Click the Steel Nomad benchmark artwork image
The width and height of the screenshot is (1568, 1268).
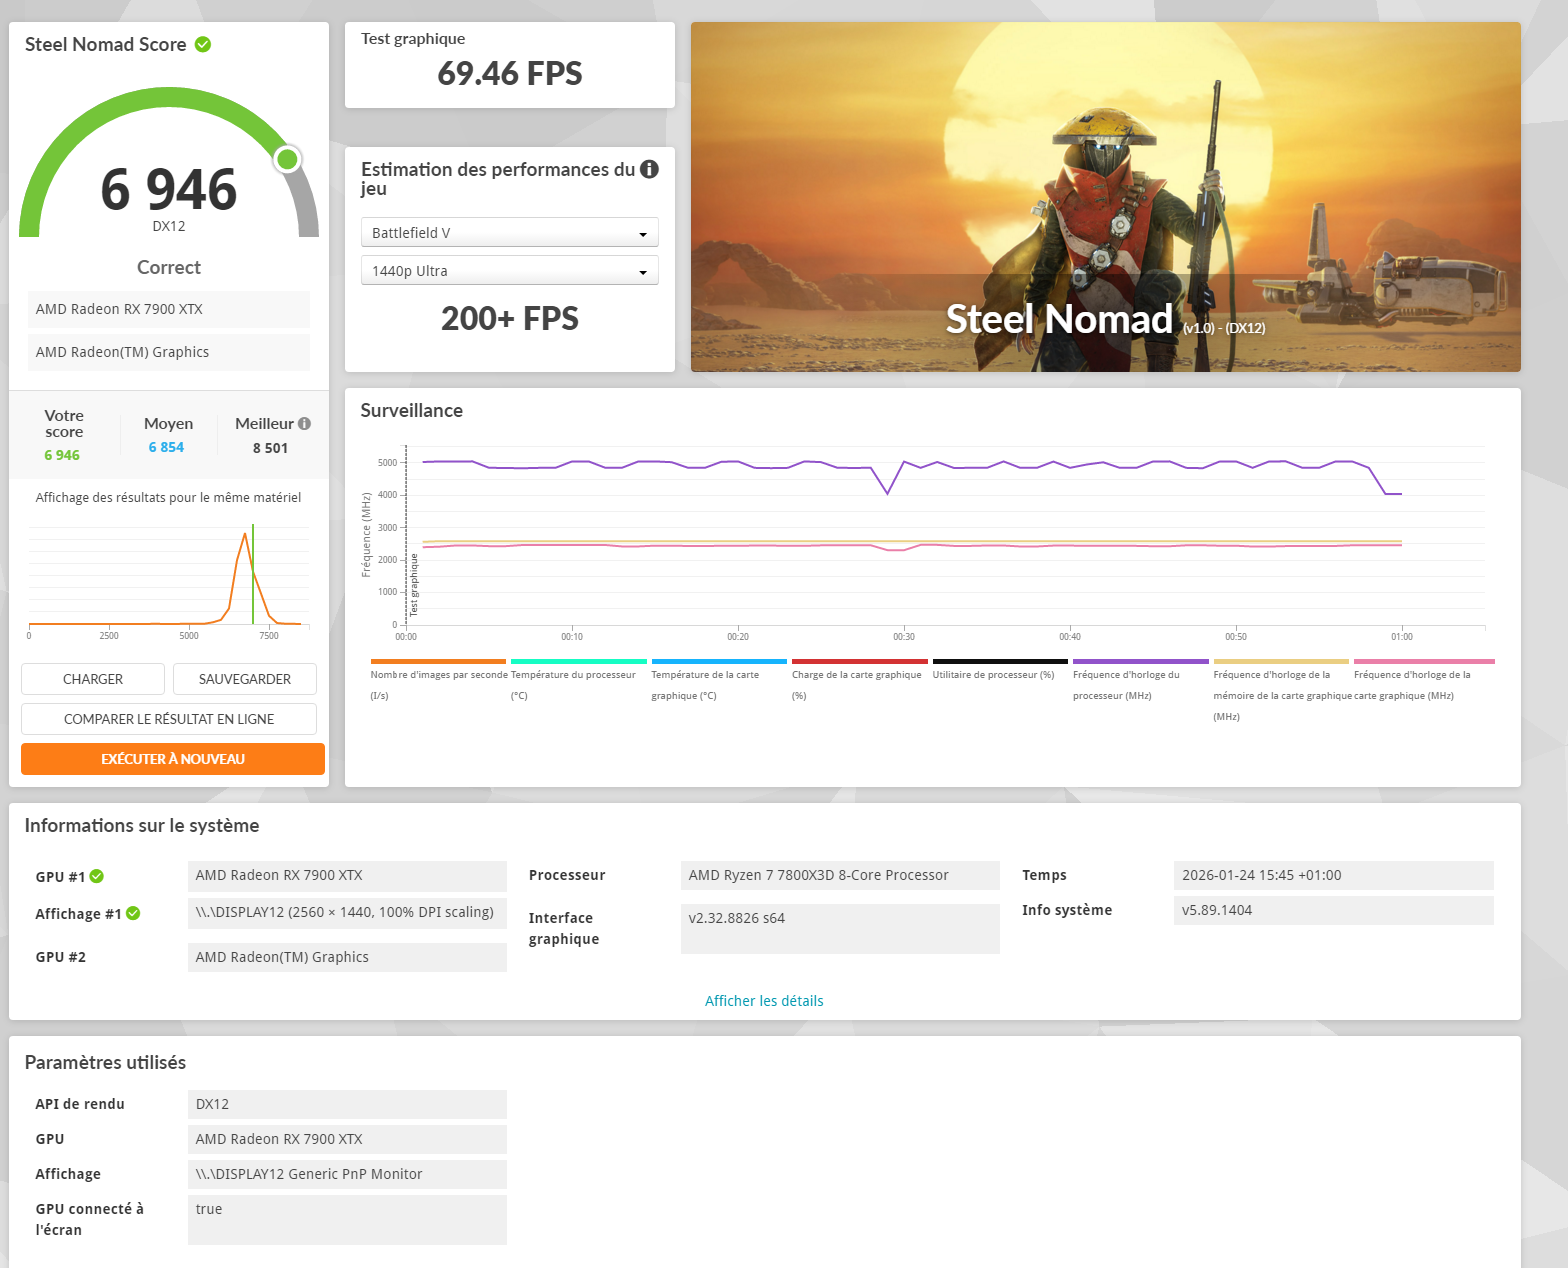tap(1105, 197)
